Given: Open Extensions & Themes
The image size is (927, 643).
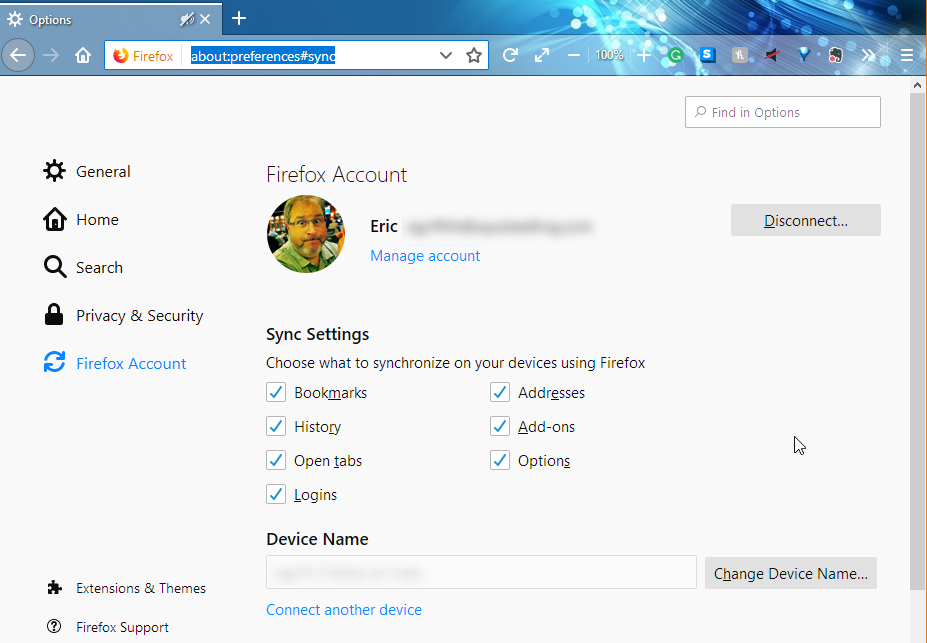Looking at the screenshot, I should pos(126,588).
